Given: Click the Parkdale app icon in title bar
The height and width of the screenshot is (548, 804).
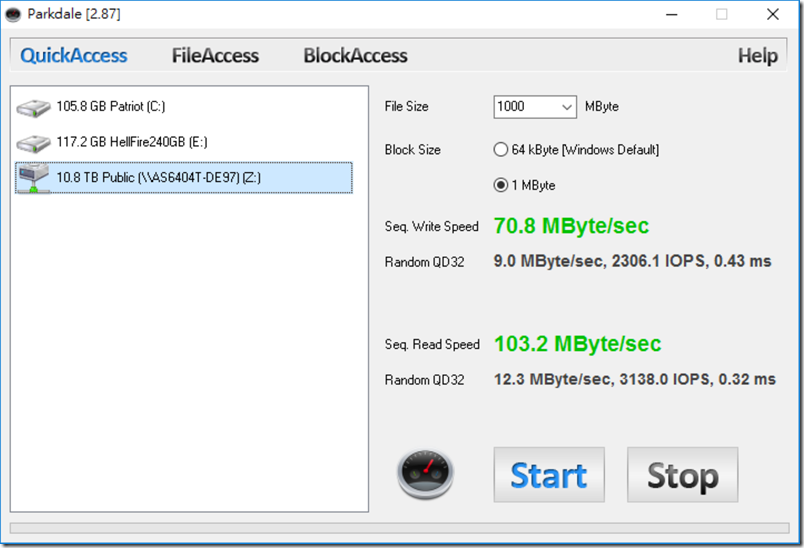Looking at the screenshot, I should click(13, 14).
